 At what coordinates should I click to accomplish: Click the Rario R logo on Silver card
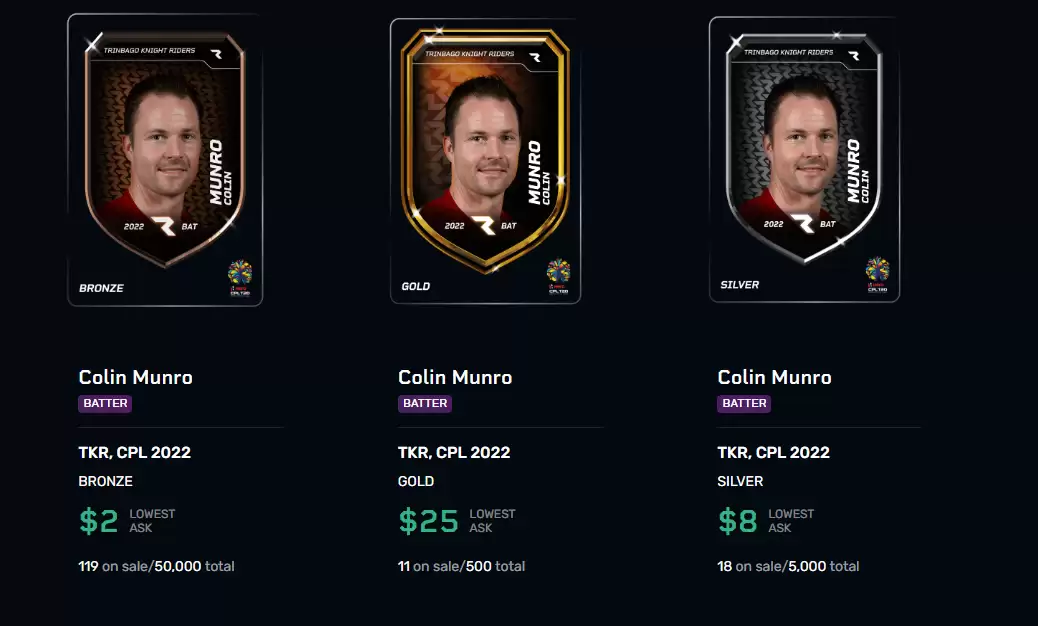click(802, 224)
